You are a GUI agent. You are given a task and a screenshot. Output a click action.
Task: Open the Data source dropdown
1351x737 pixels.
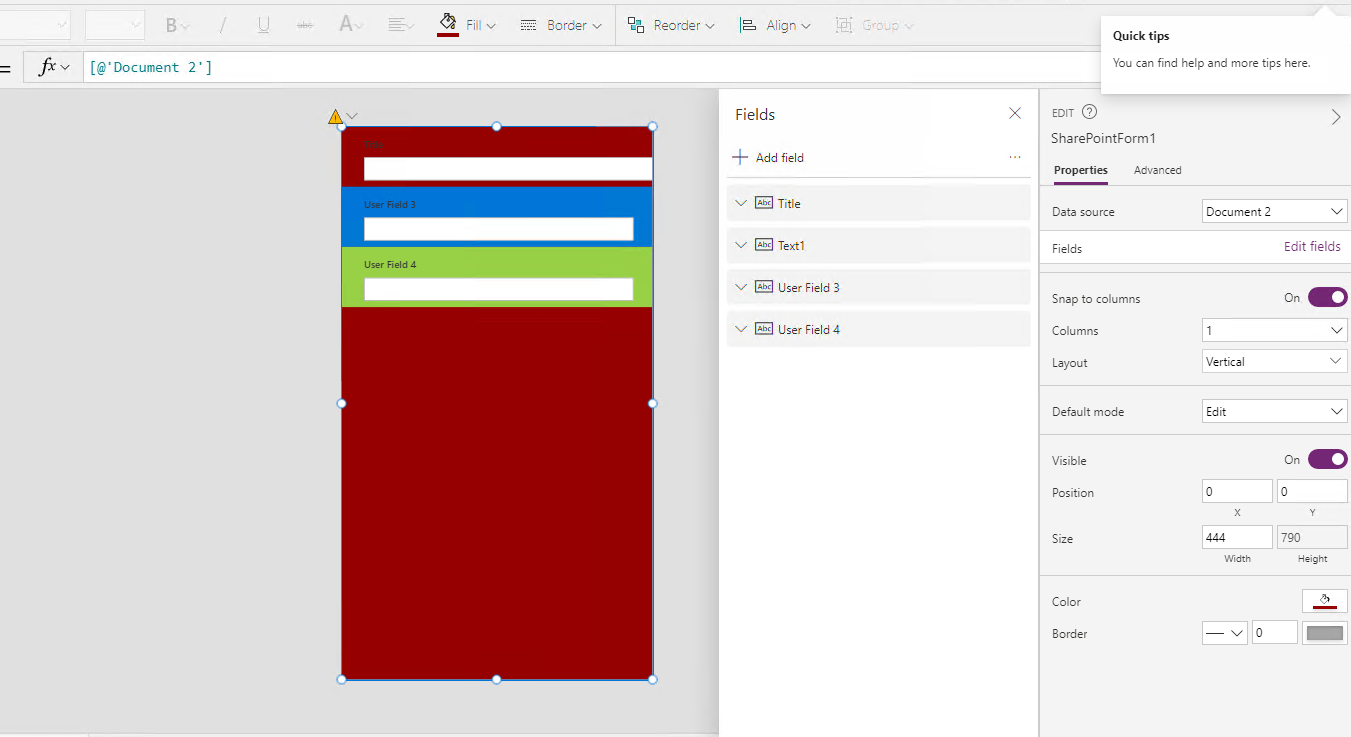click(1274, 211)
